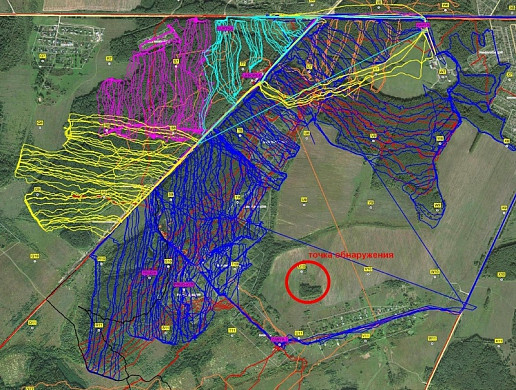516x390 pixels.
Task: Click the yellow waypoint label at the northeast farm buildings
Action: point(442,72)
